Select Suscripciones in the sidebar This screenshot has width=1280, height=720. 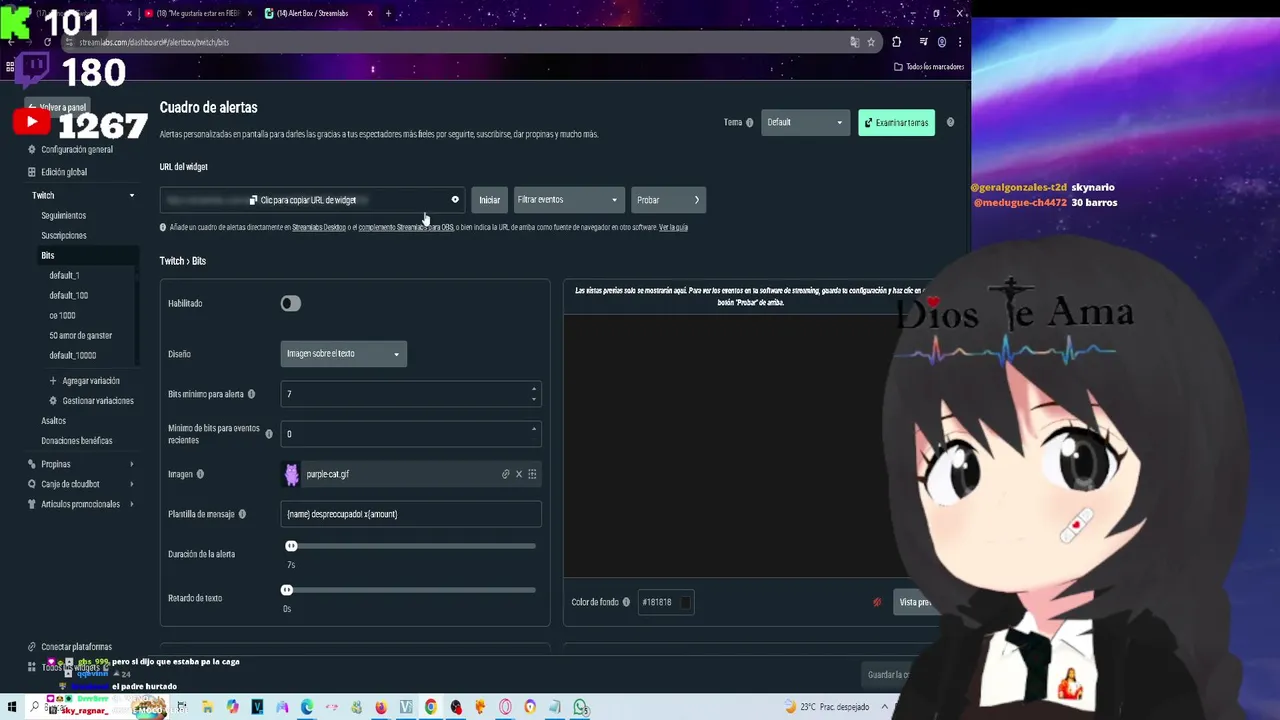(x=64, y=236)
